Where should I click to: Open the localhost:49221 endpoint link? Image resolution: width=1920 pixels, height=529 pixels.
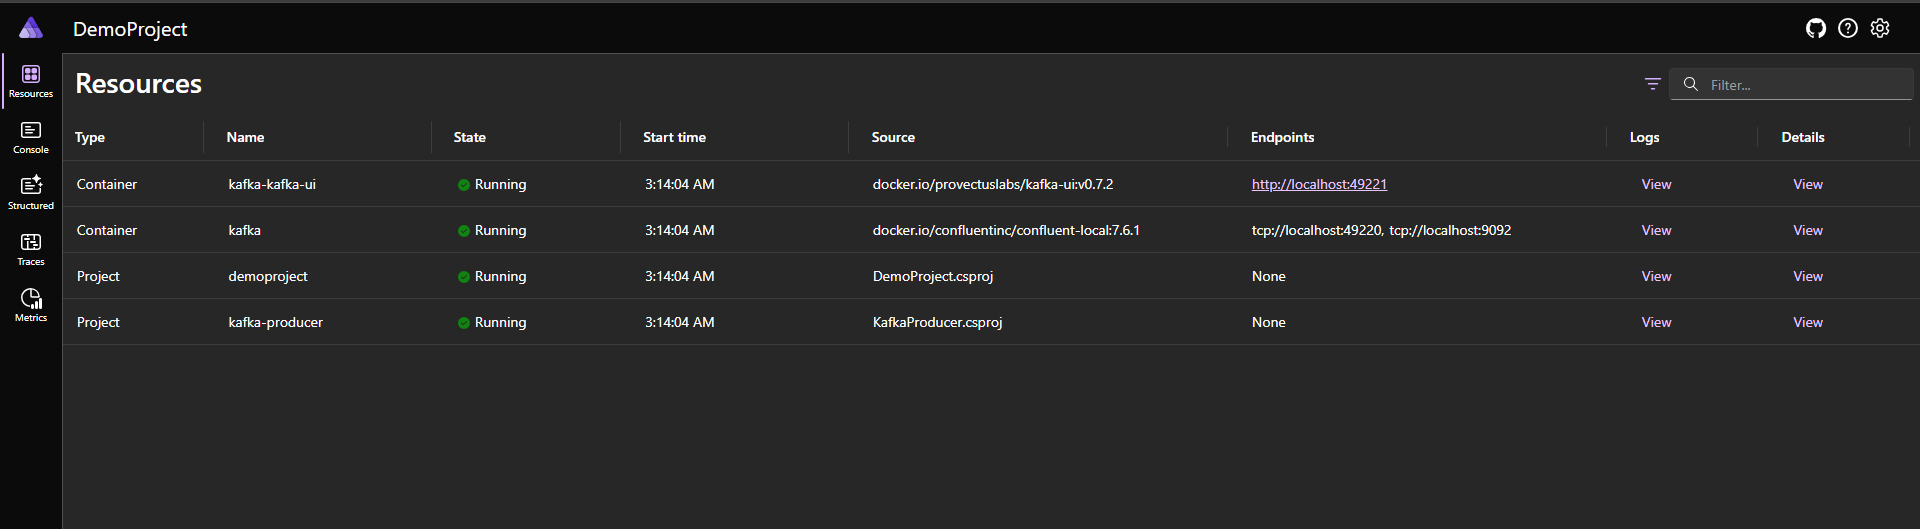[1319, 184]
